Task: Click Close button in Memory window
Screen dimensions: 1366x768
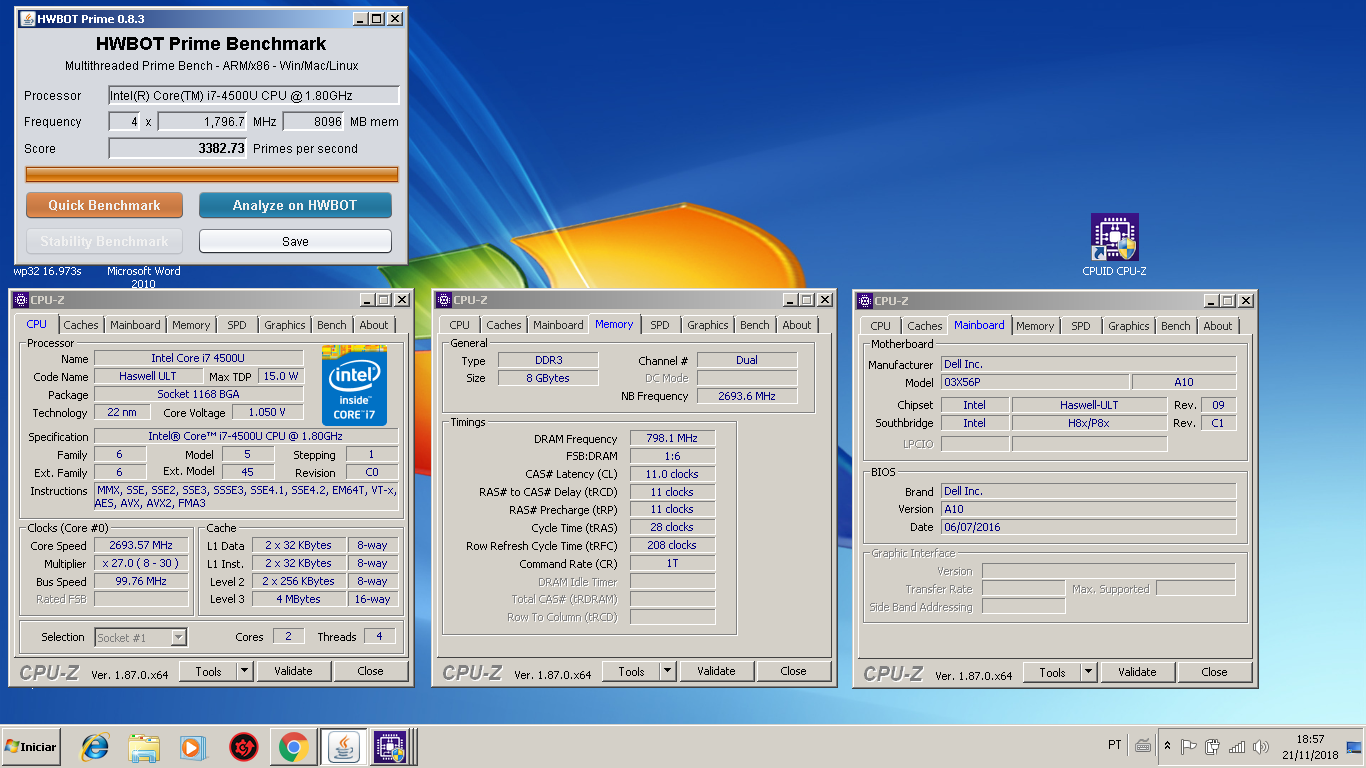Action: click(x=793, y=672)
